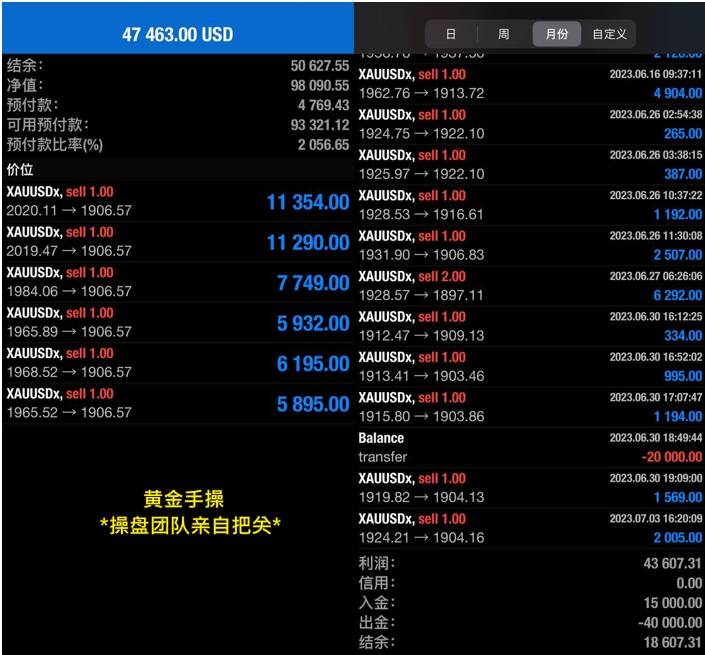Image resolution: width=705 pixels, height=655 pixels.
Task: Select position opened at 2020.11
Action: 178,201
